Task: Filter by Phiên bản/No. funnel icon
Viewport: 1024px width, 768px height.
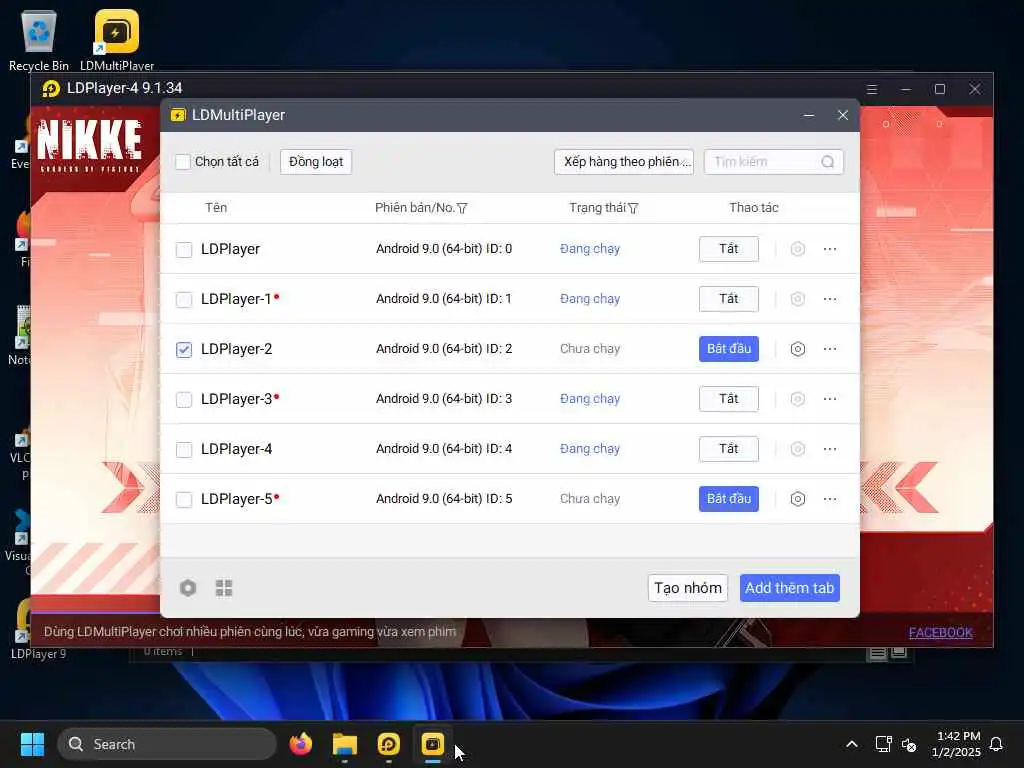Action: pyautogui.click(x=462, y=208)
